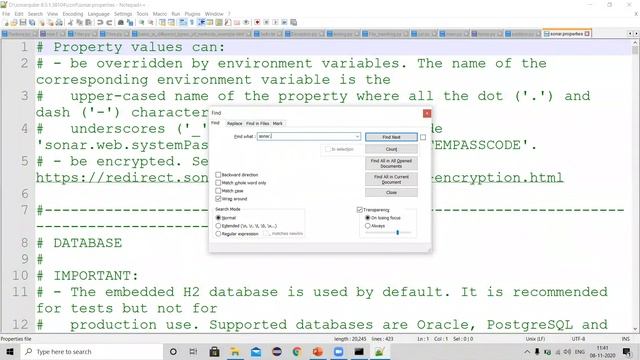Click the UTF-8 encoding in status bar
This screenshot has height=360, width=640.
578,339
